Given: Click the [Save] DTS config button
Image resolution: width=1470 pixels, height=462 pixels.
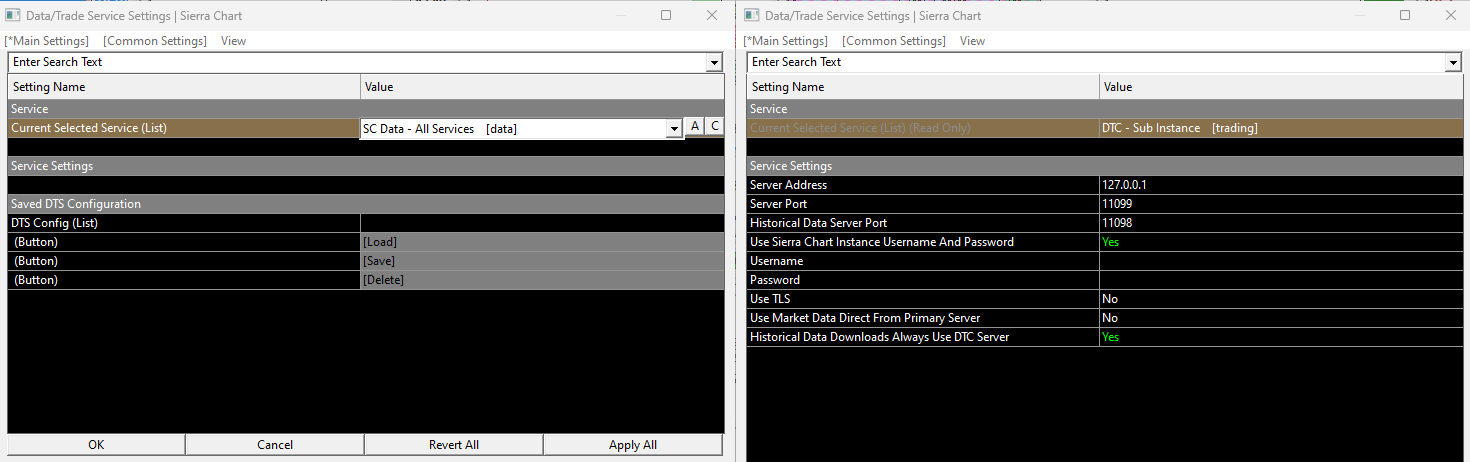Looking at the screenshot, I should (542, 261).
